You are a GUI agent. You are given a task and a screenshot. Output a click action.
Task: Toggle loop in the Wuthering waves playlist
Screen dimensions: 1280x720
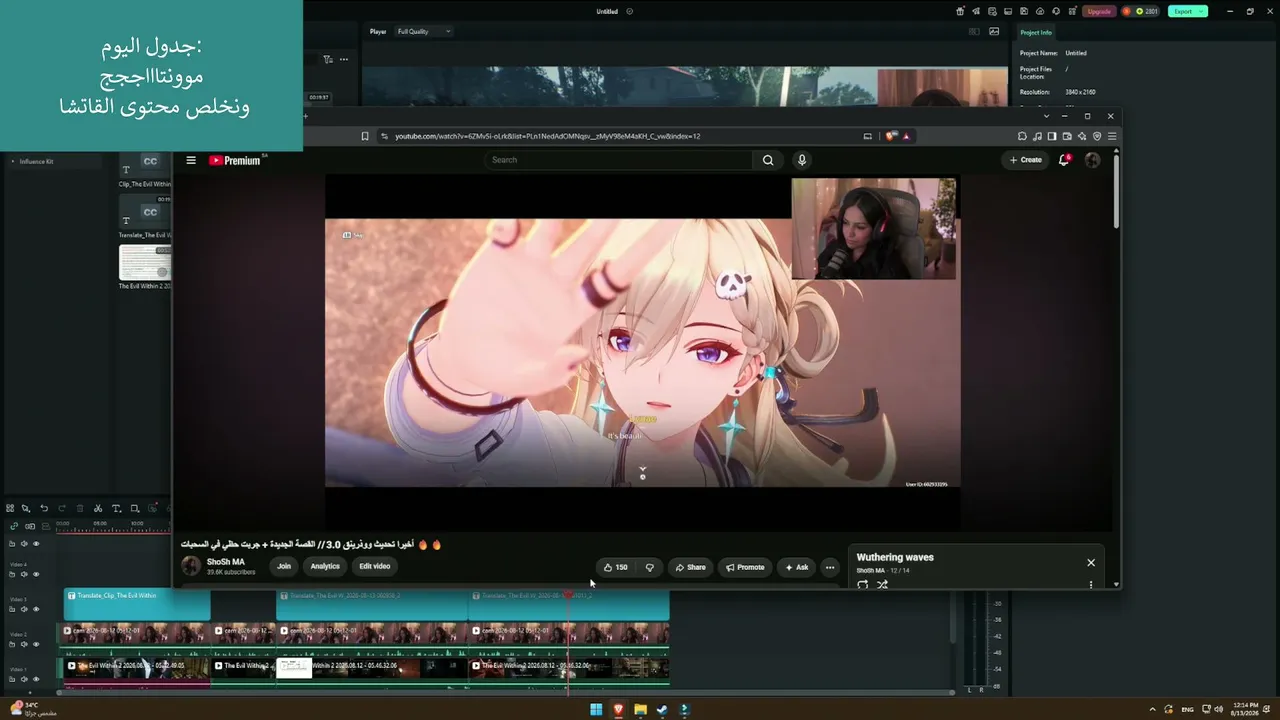coord(863,585)
